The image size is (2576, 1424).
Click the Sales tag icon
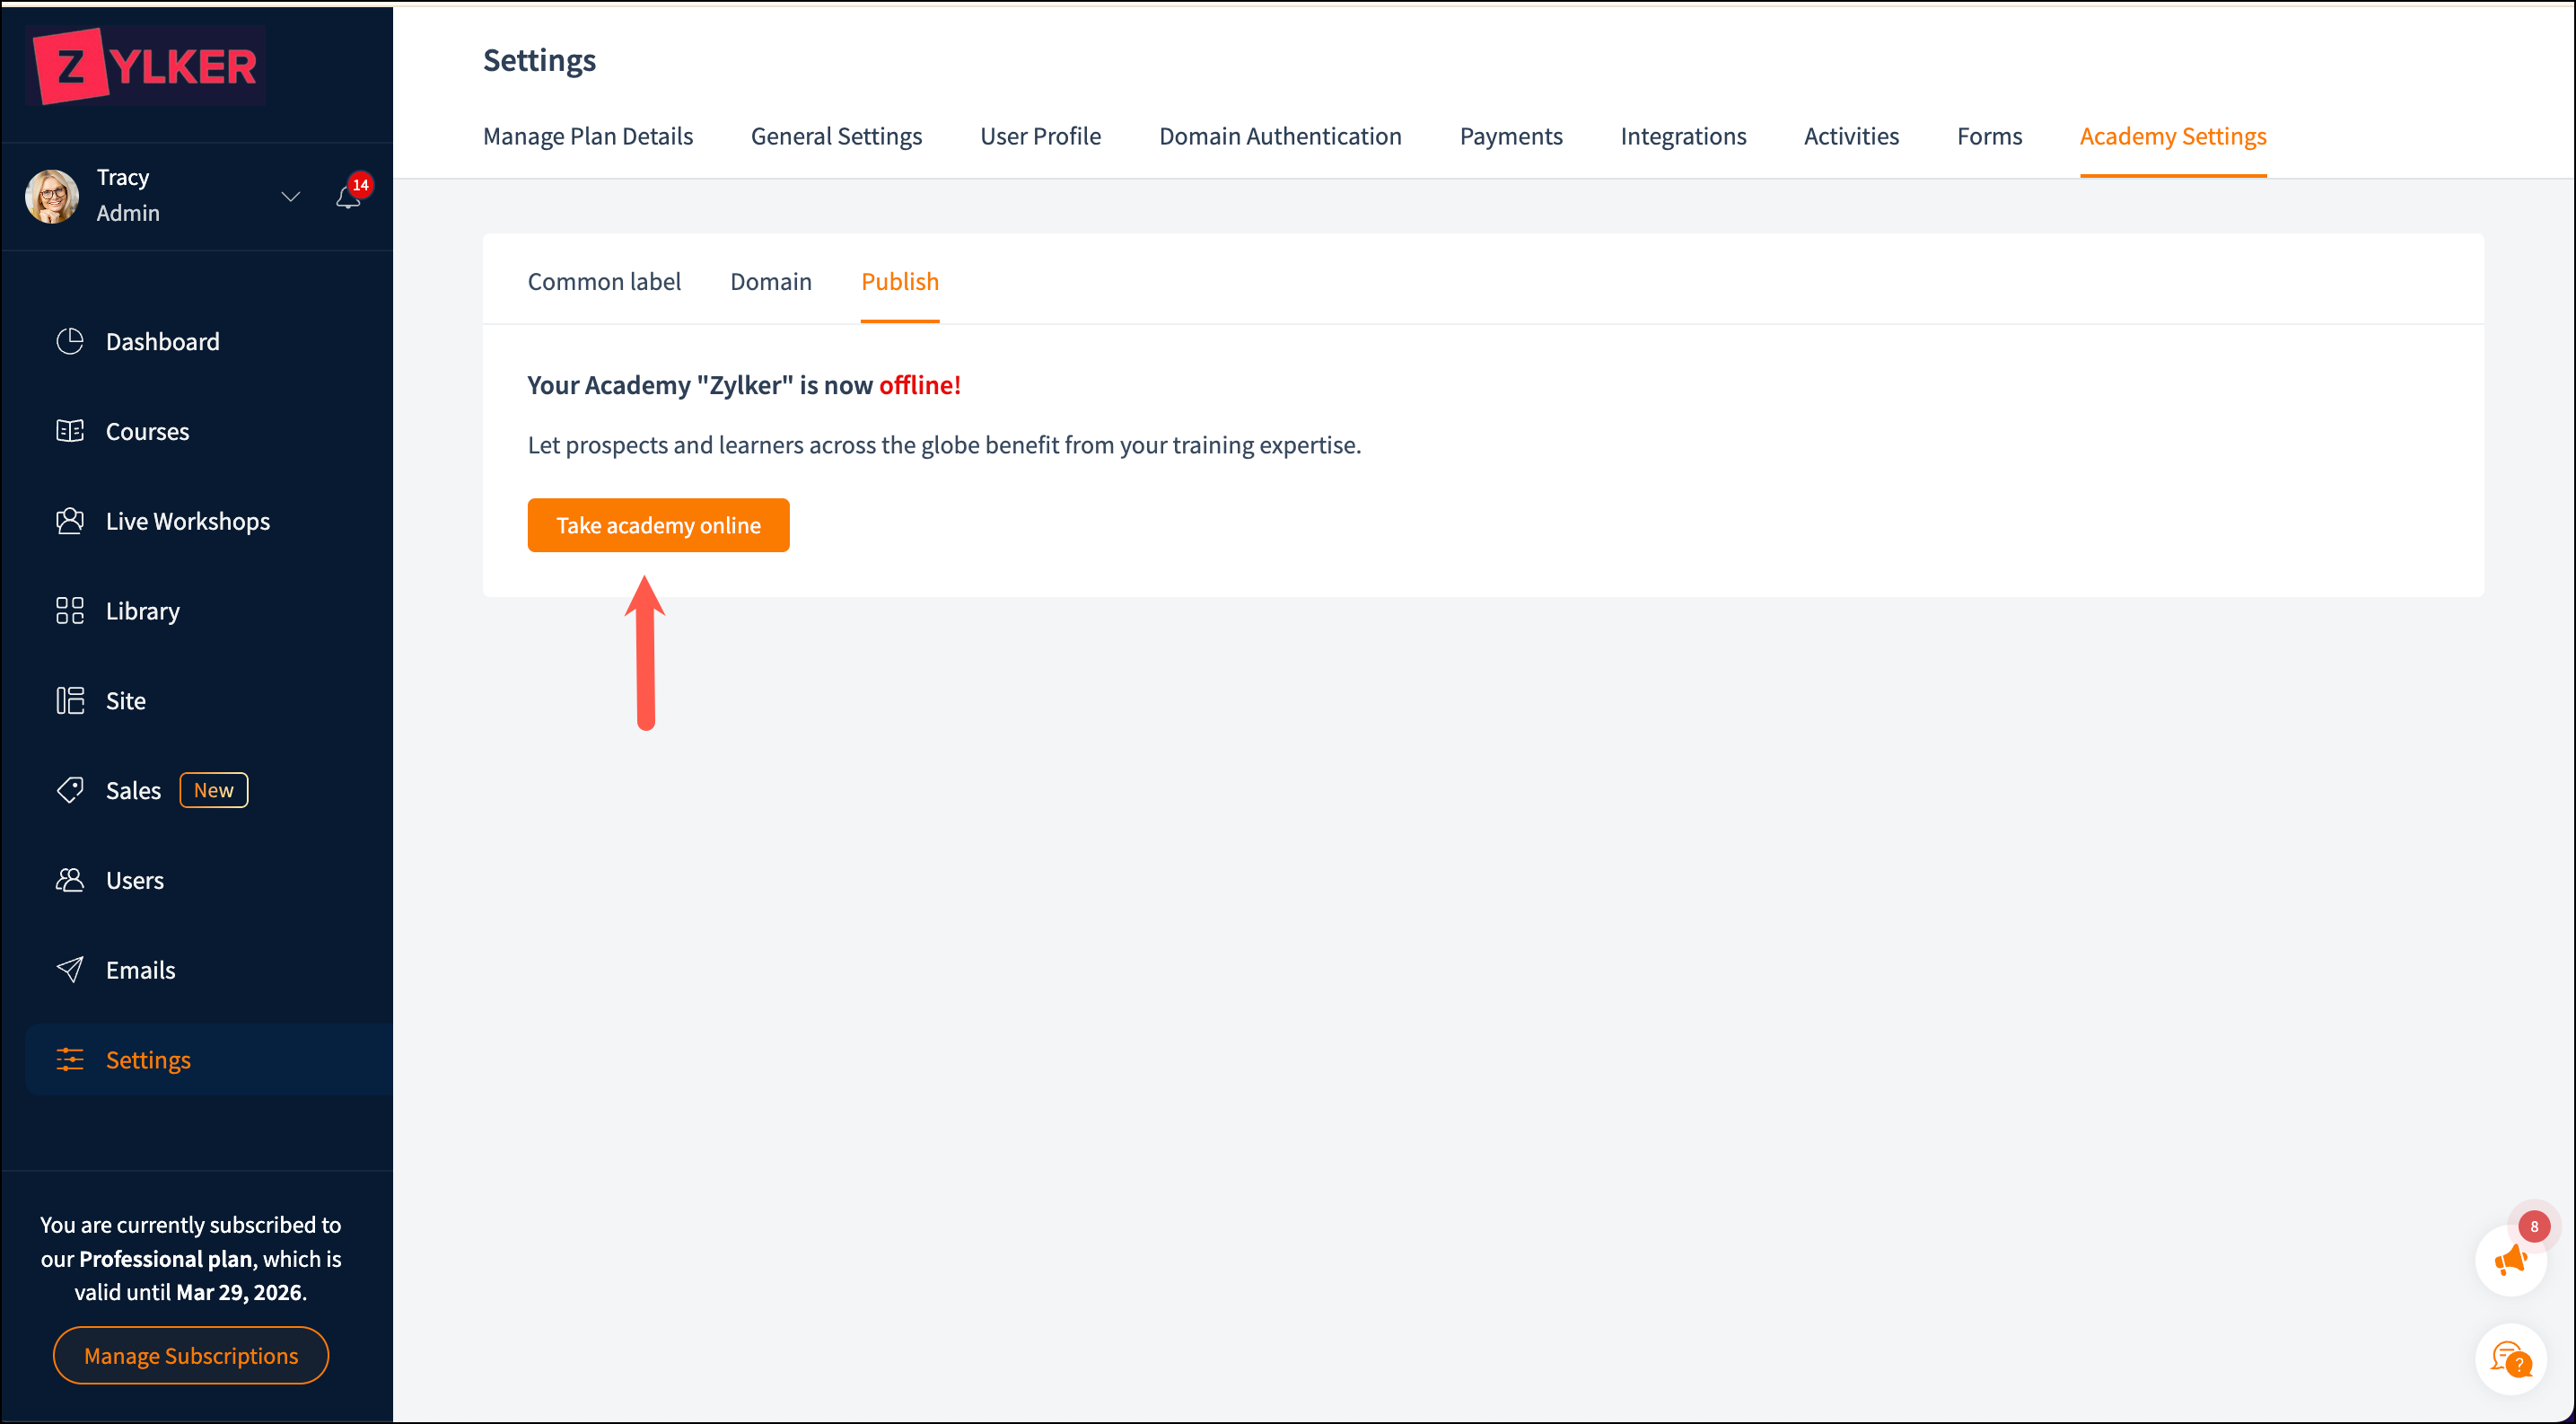coord(70,790)
